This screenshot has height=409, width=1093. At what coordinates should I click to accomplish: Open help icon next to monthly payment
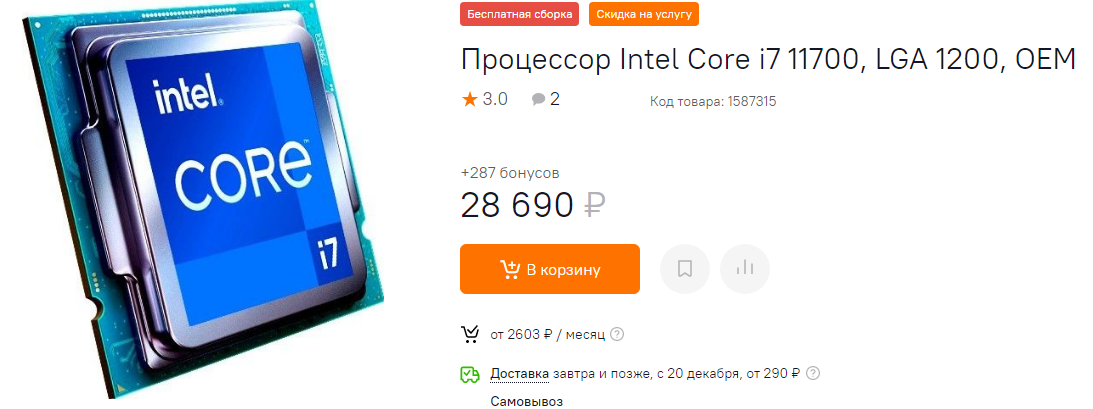(617, 334)
